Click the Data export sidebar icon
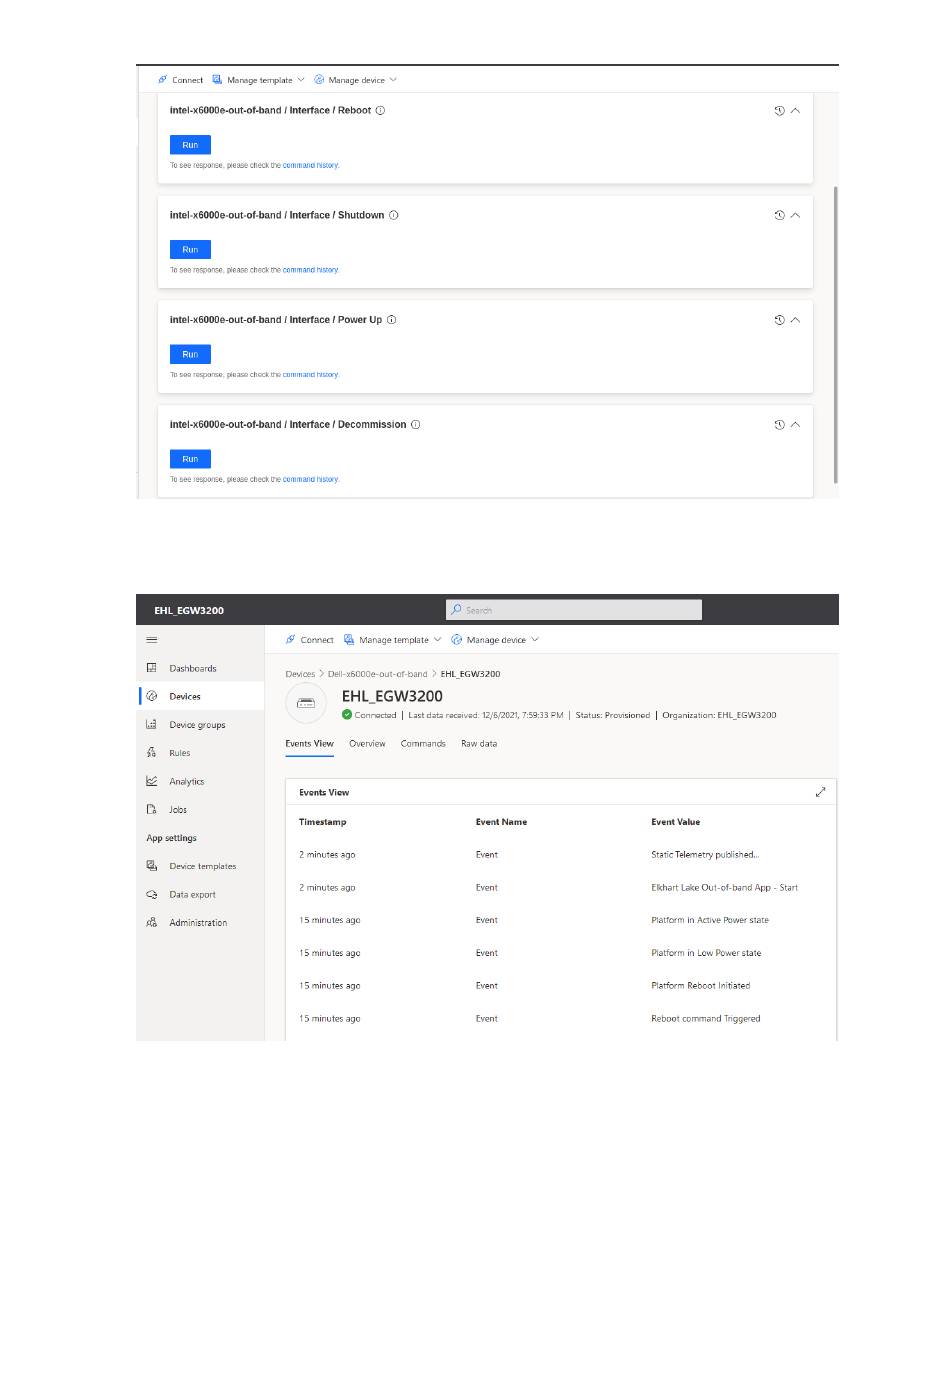 coord(152,895)
